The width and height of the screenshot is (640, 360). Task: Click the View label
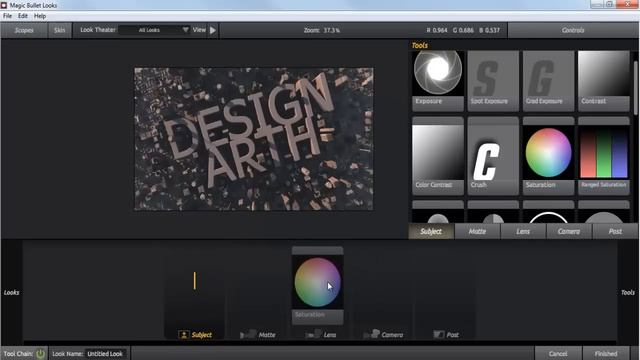click(x=199, y=30)
